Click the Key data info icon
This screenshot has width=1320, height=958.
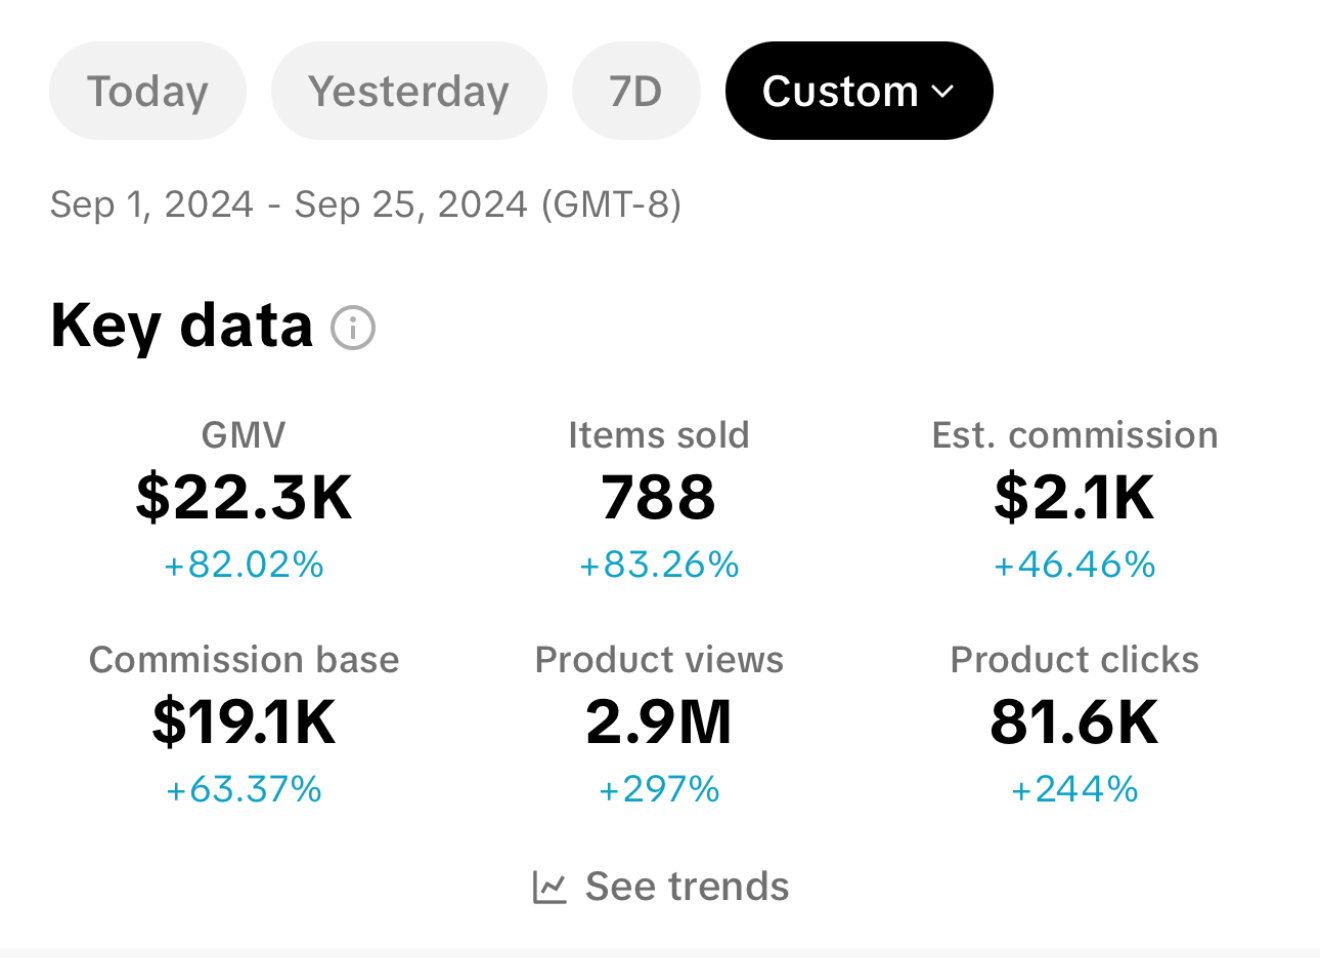[353, 328]
